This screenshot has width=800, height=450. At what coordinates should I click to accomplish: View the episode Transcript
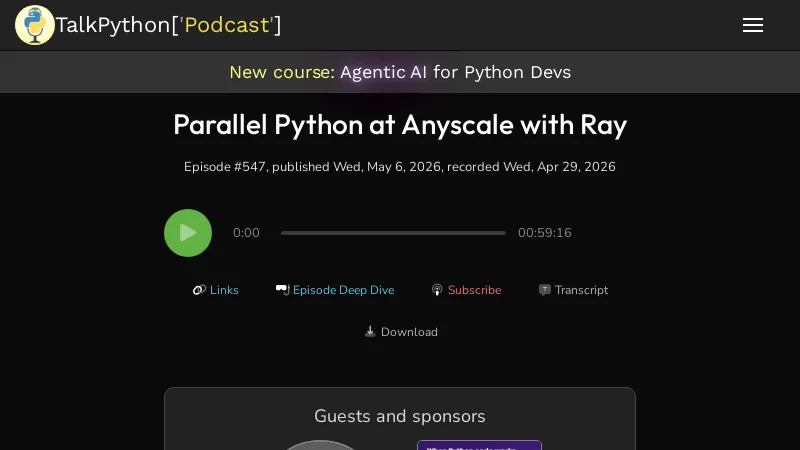[581, 290]
